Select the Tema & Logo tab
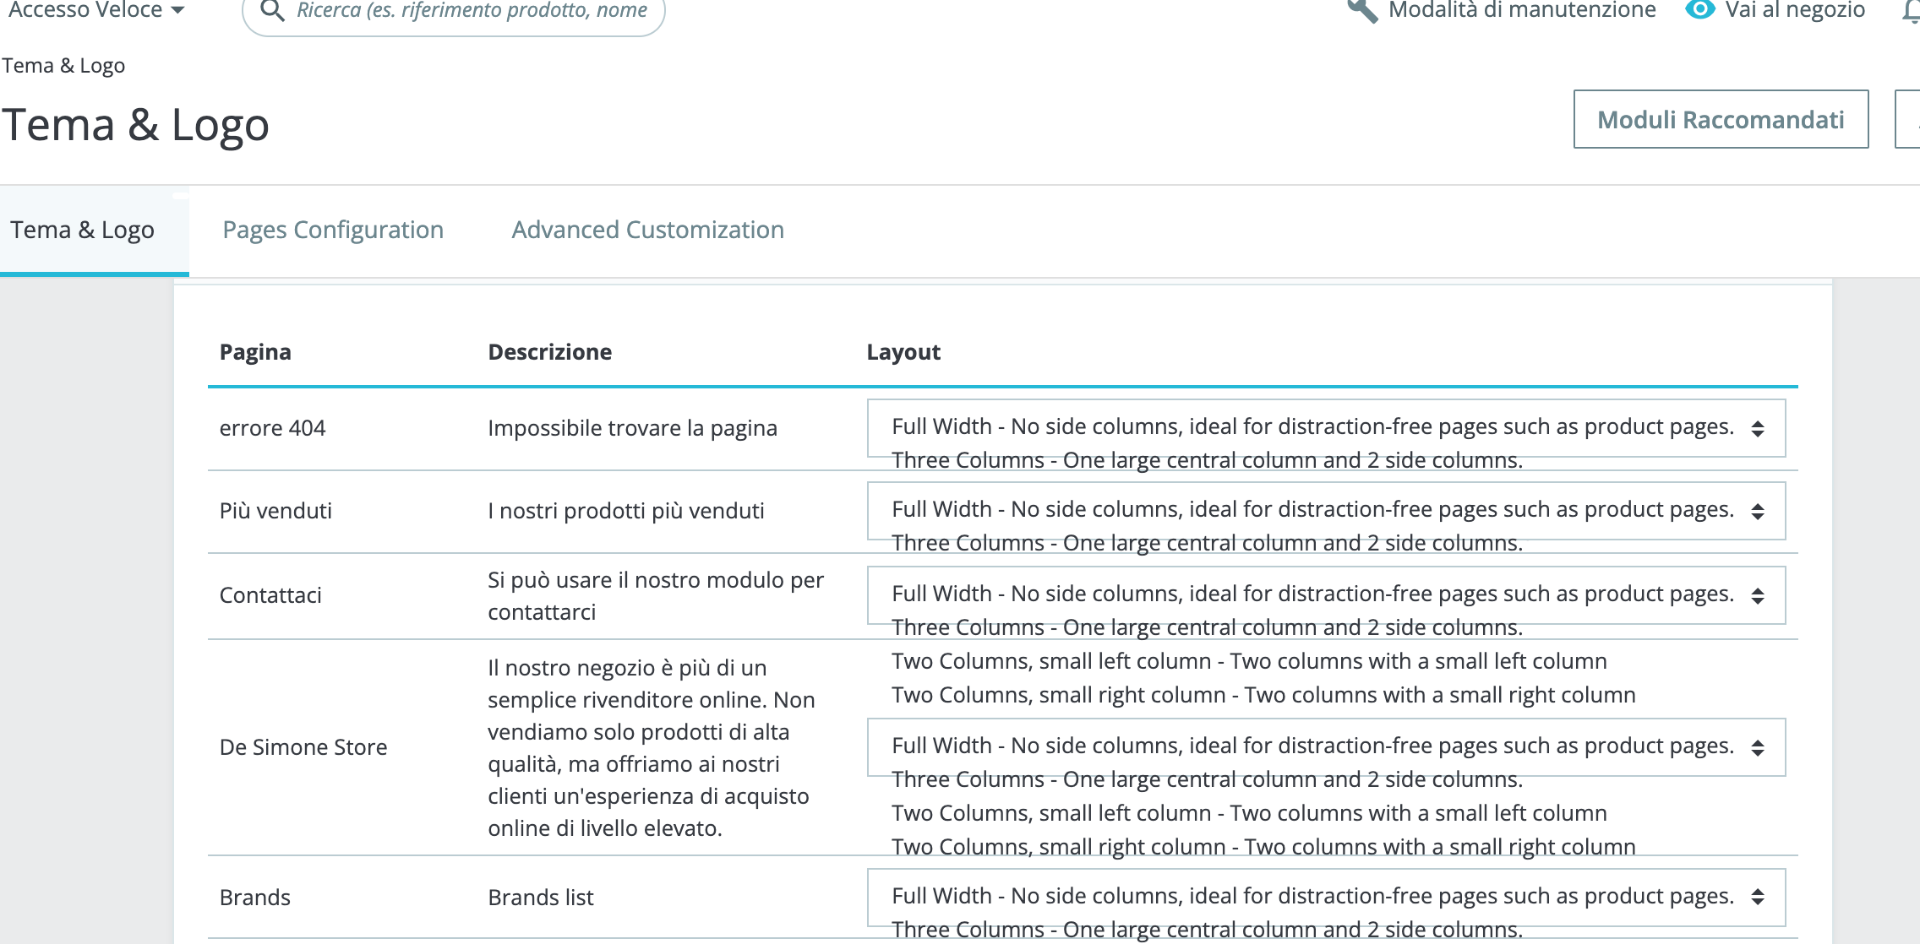Screen dimensions: 1920x944 [x=83, y=230]
